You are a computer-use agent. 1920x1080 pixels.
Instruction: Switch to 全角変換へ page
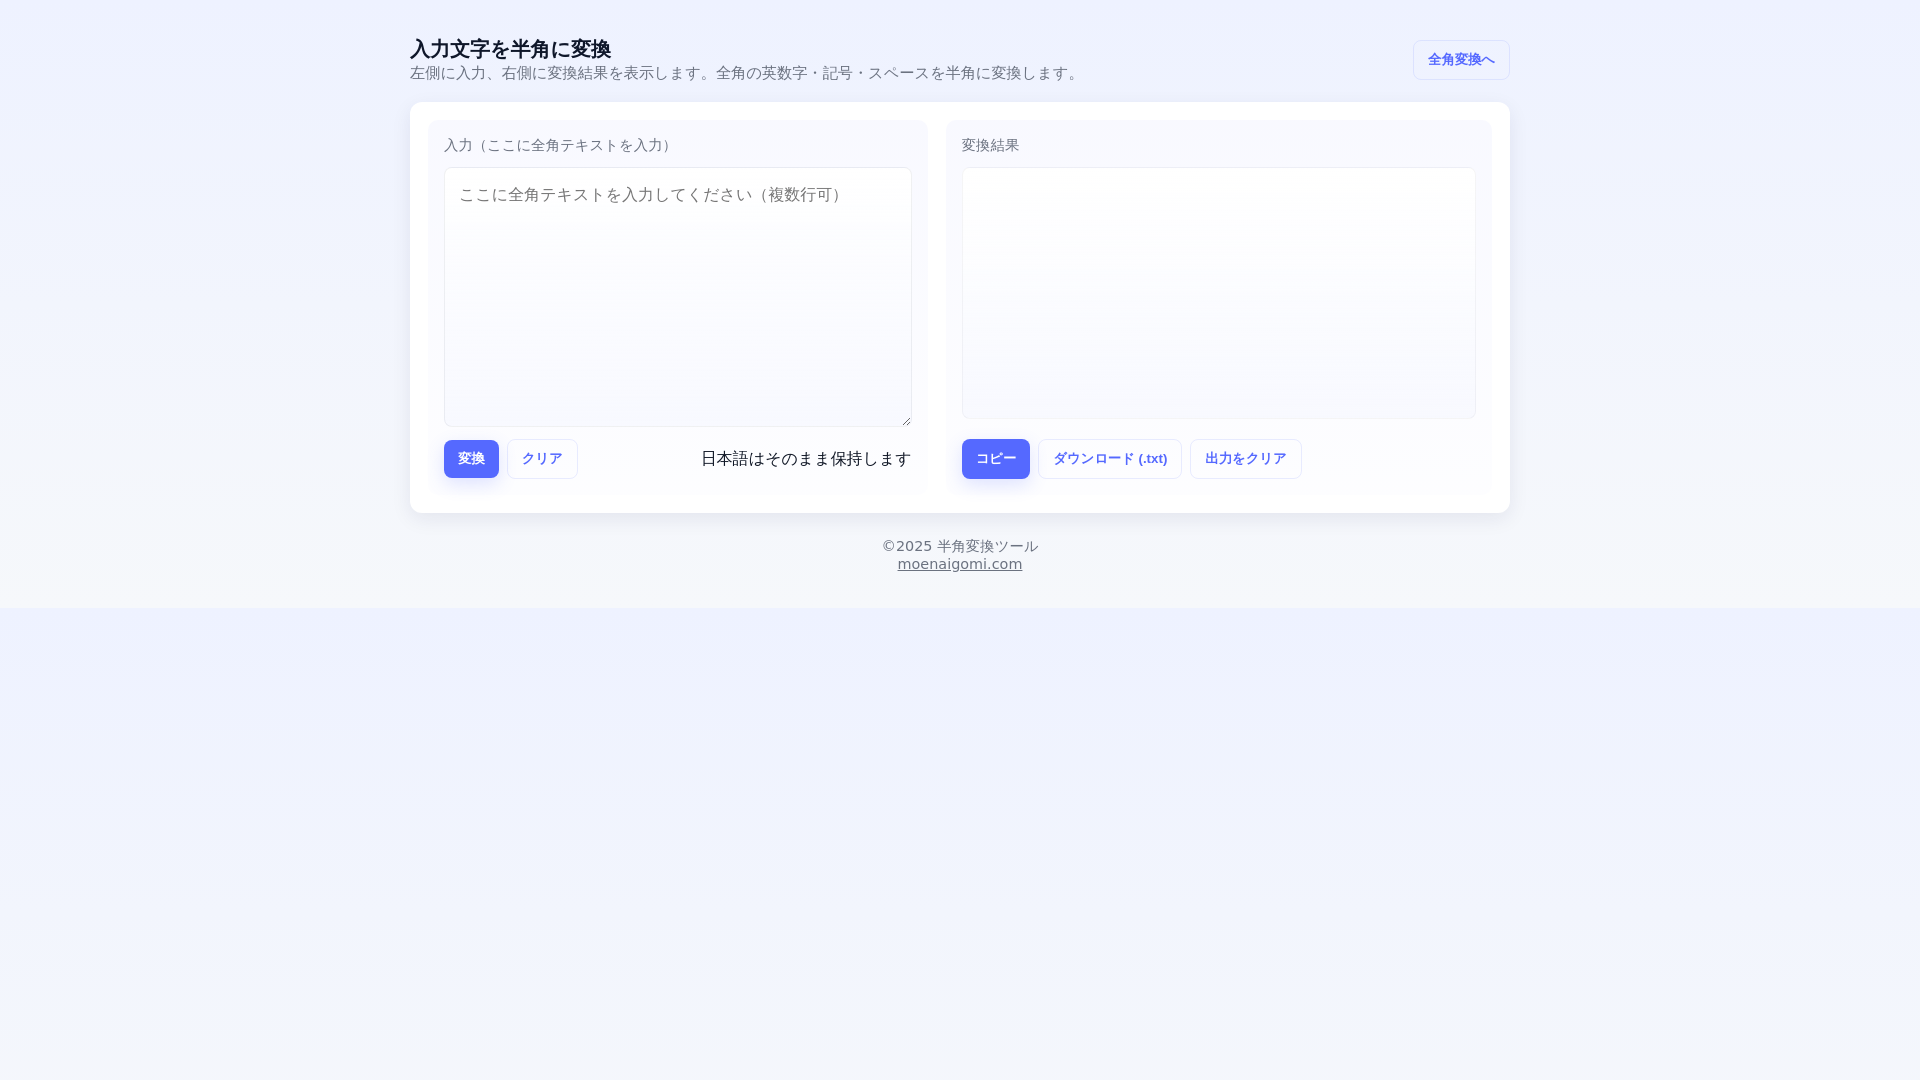pos(1460,60)
